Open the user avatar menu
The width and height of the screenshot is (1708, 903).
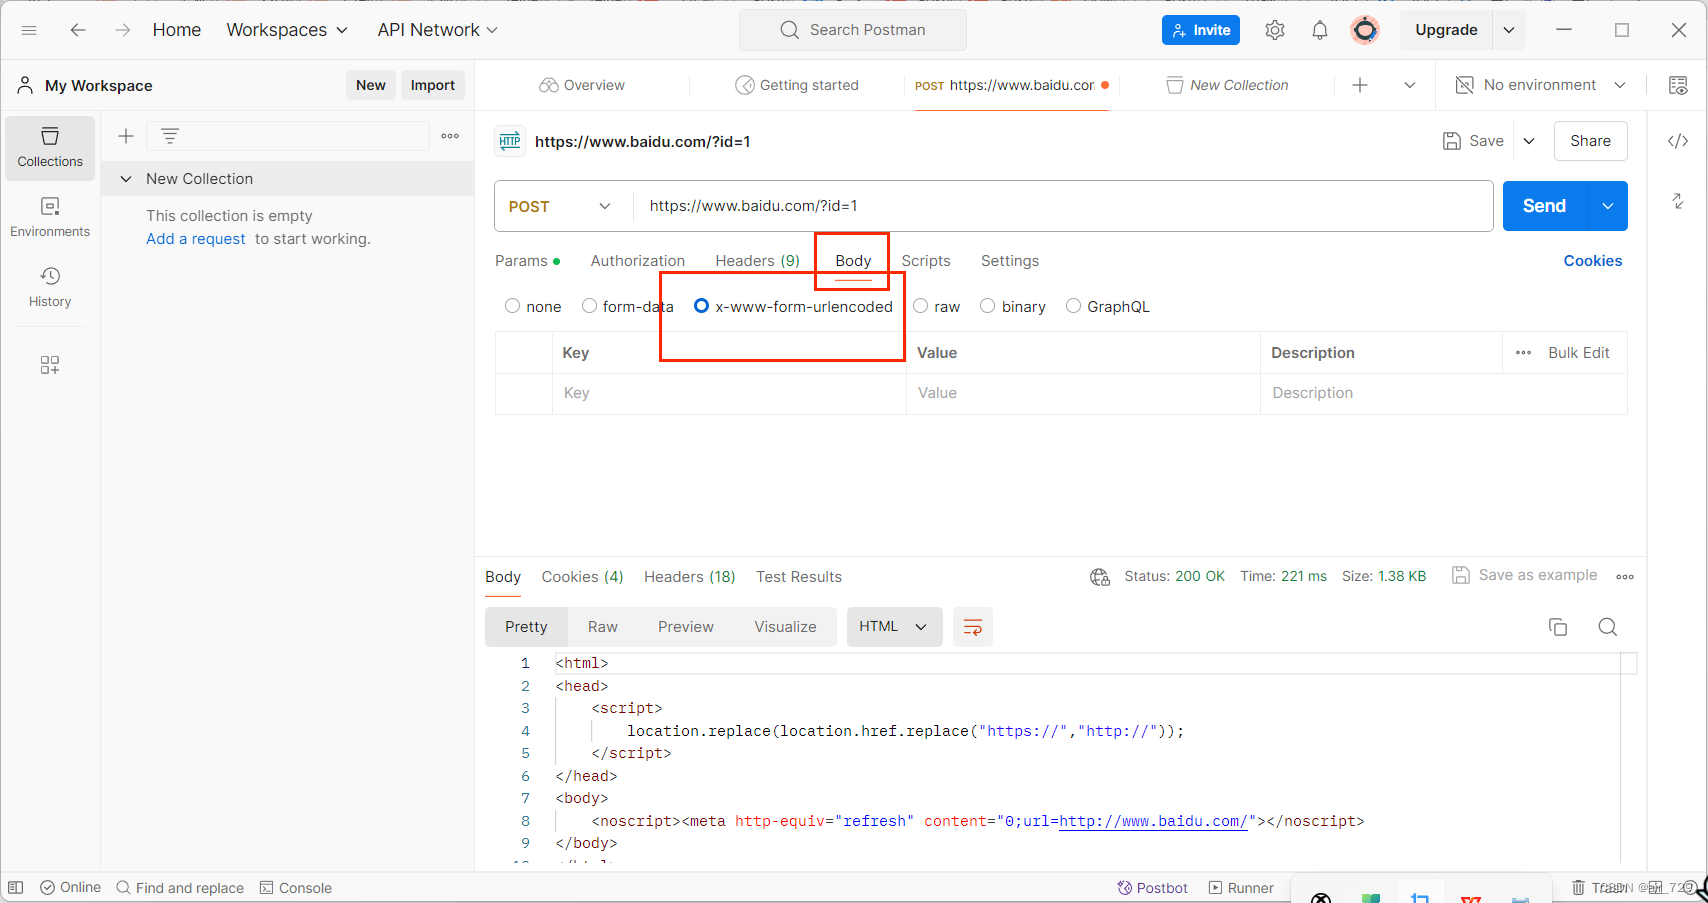[1364, 30]
